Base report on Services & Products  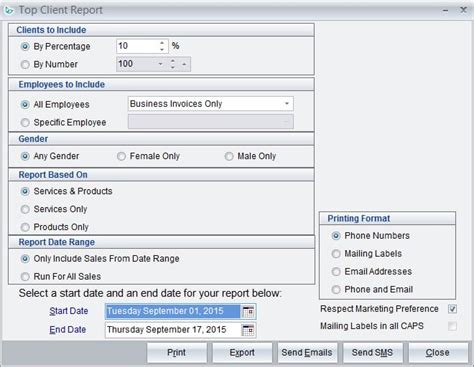25,191
